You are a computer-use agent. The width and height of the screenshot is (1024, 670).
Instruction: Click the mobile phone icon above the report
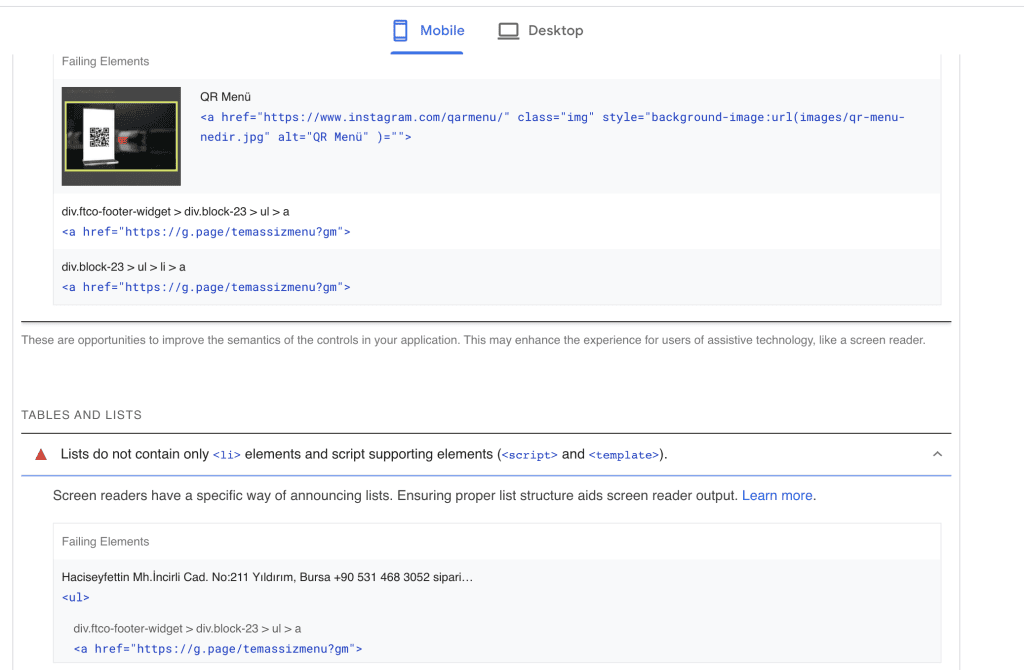[x=401, y=30]
